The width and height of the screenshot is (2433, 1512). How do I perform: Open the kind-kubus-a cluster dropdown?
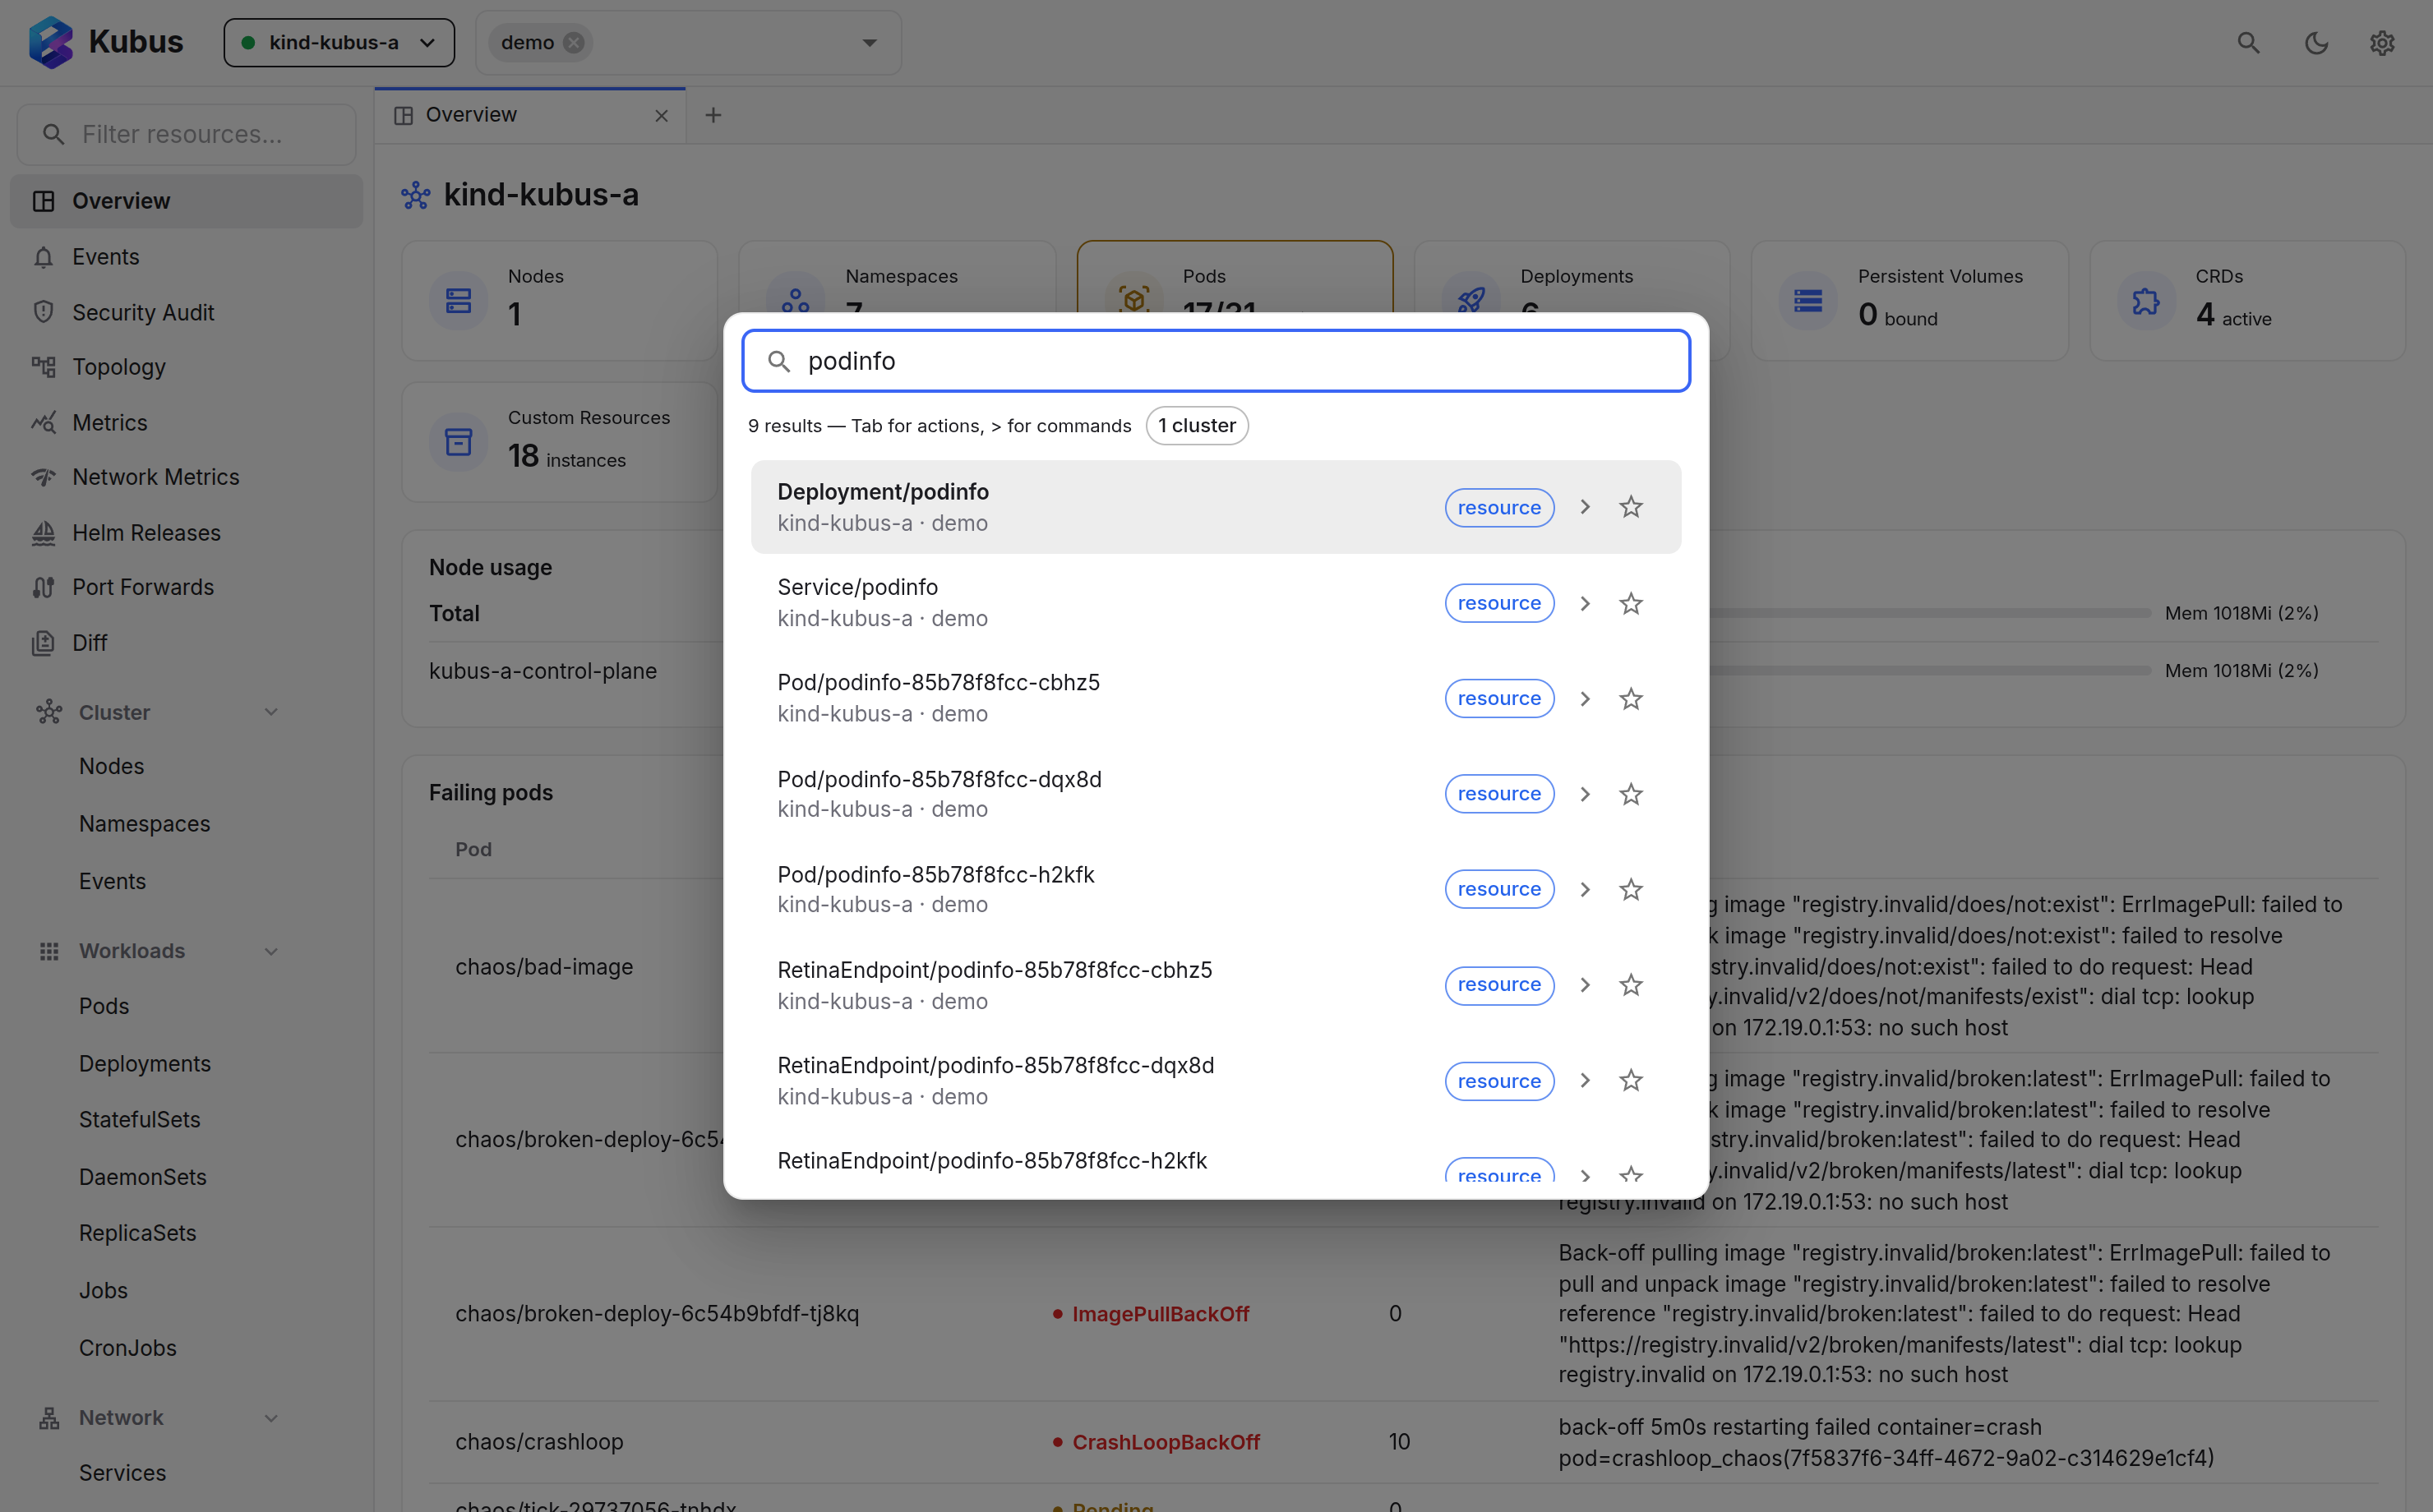tap(339, 42)
